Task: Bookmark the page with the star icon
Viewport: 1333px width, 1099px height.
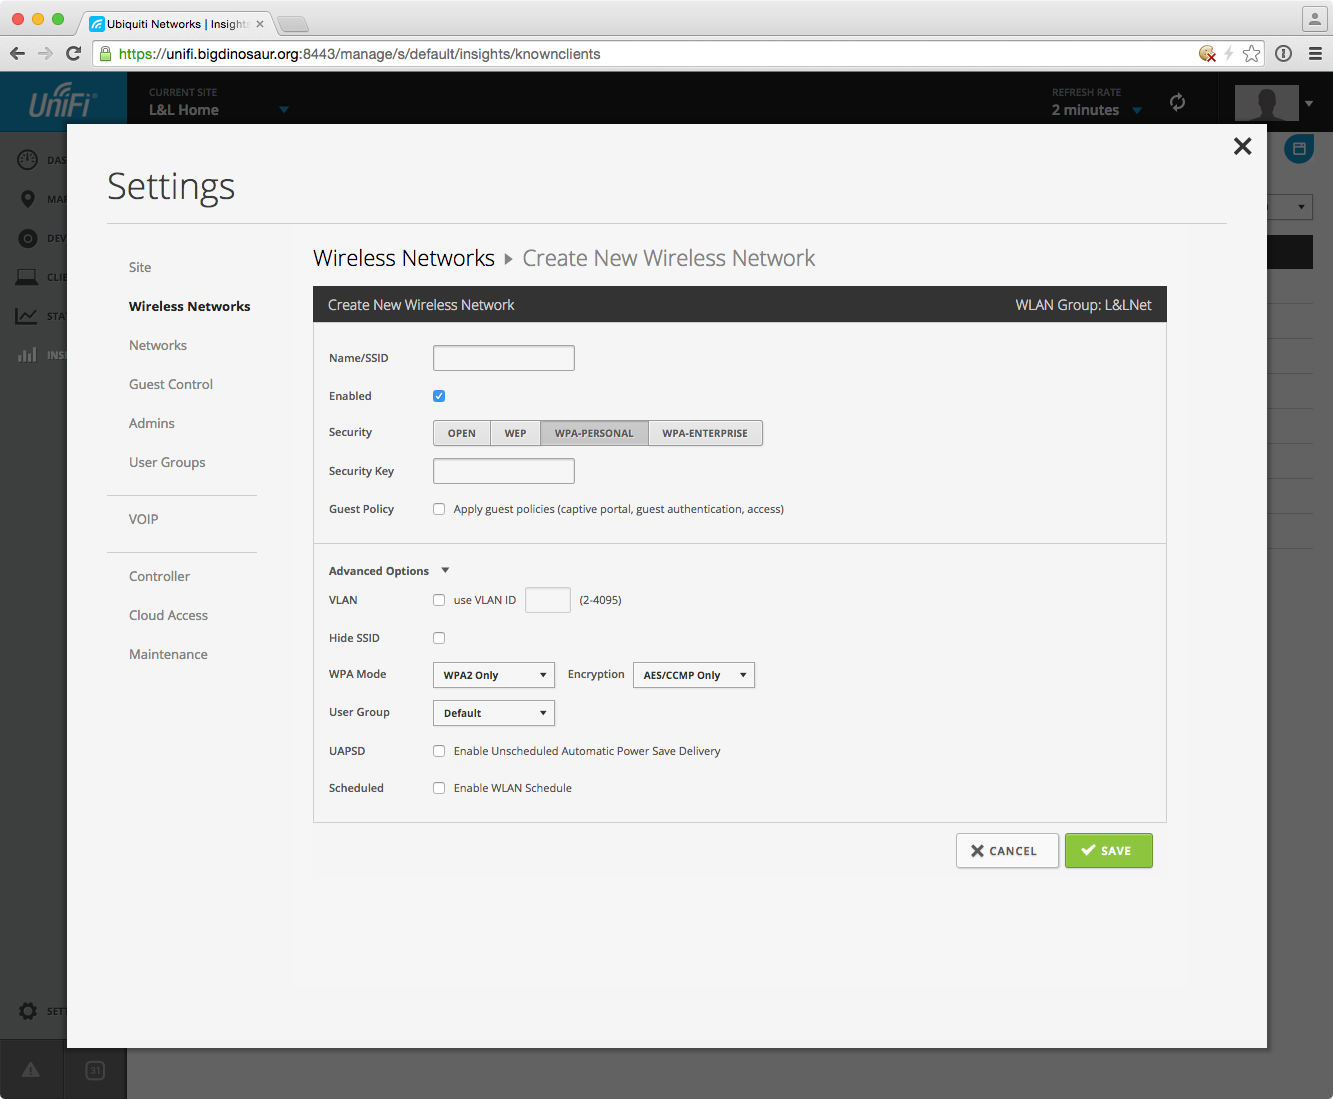Action: click(x=1251, y=54)
